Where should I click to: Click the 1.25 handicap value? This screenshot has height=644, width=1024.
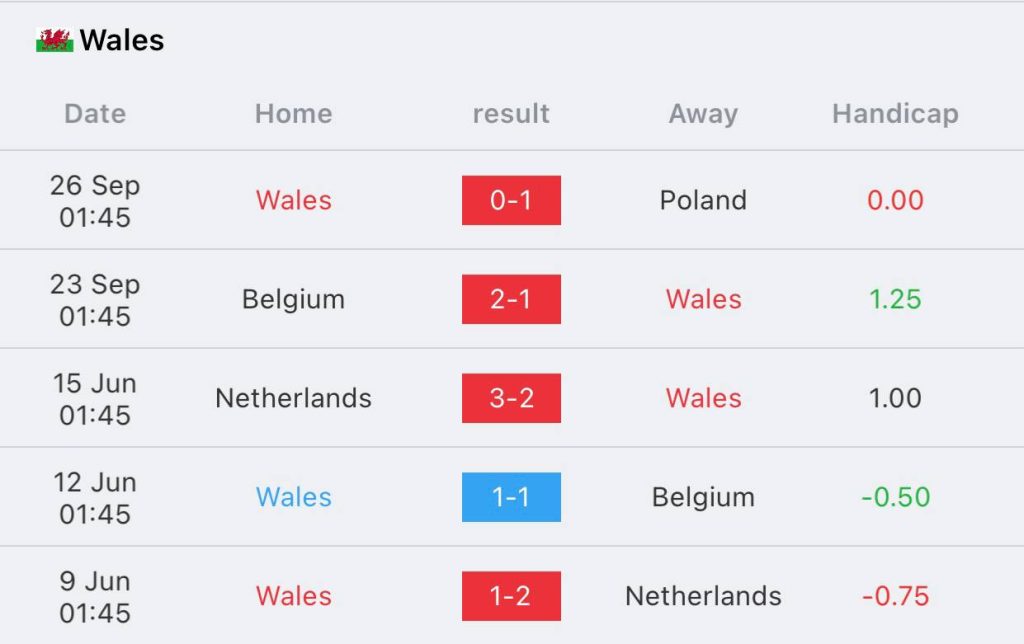[895, 299]
